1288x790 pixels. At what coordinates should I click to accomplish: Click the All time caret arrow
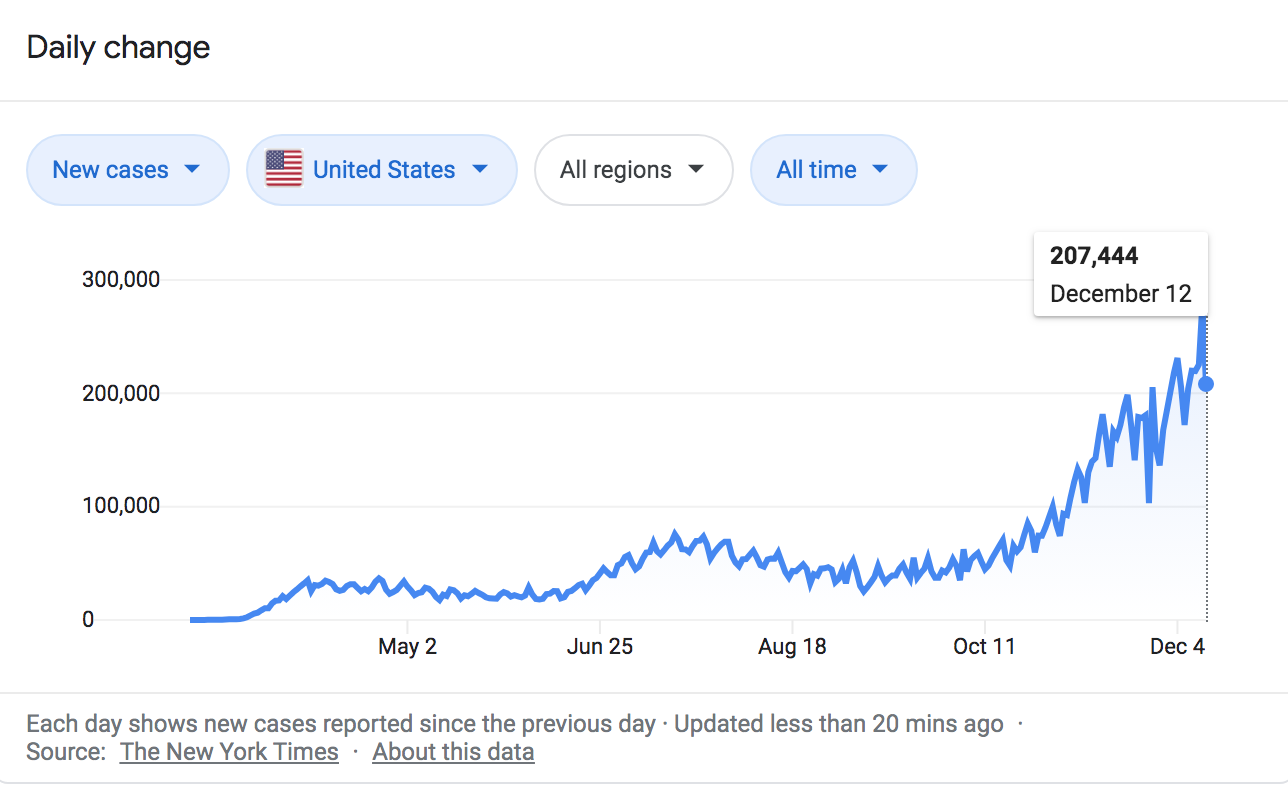[x=880, y=170]
